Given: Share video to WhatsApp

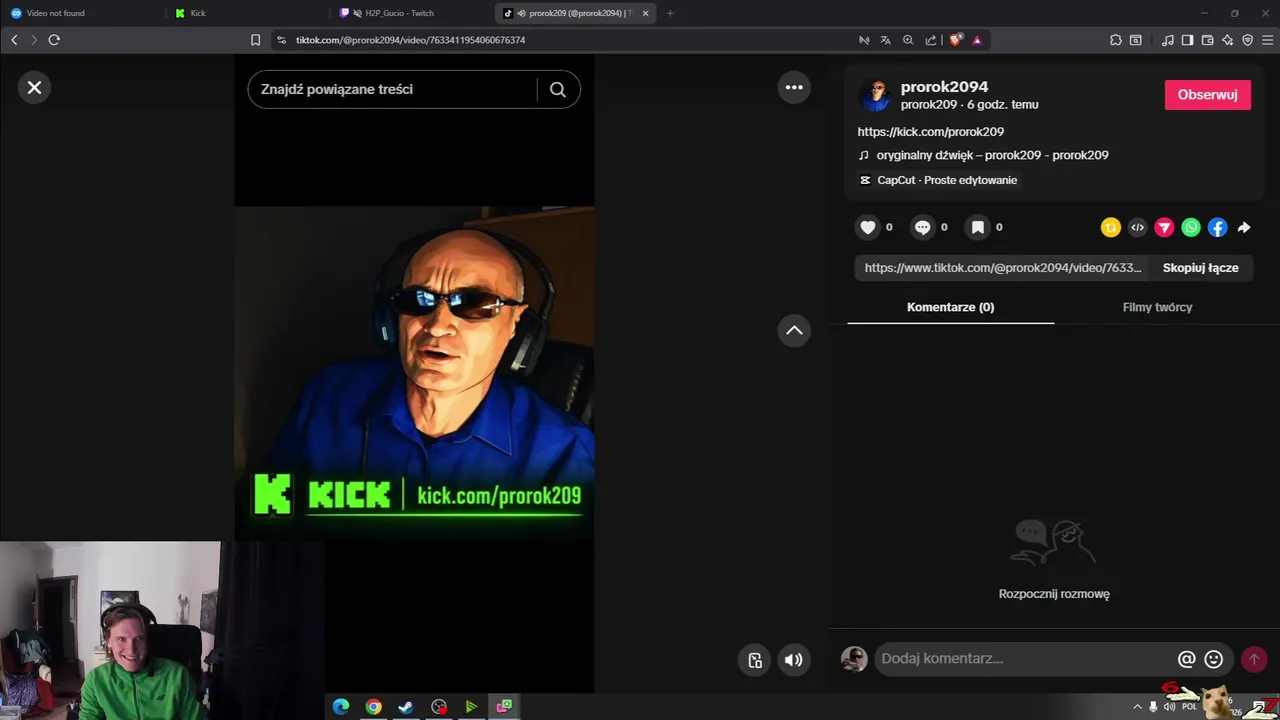Looking at the screenshot, I should [x=1191, y=228].
